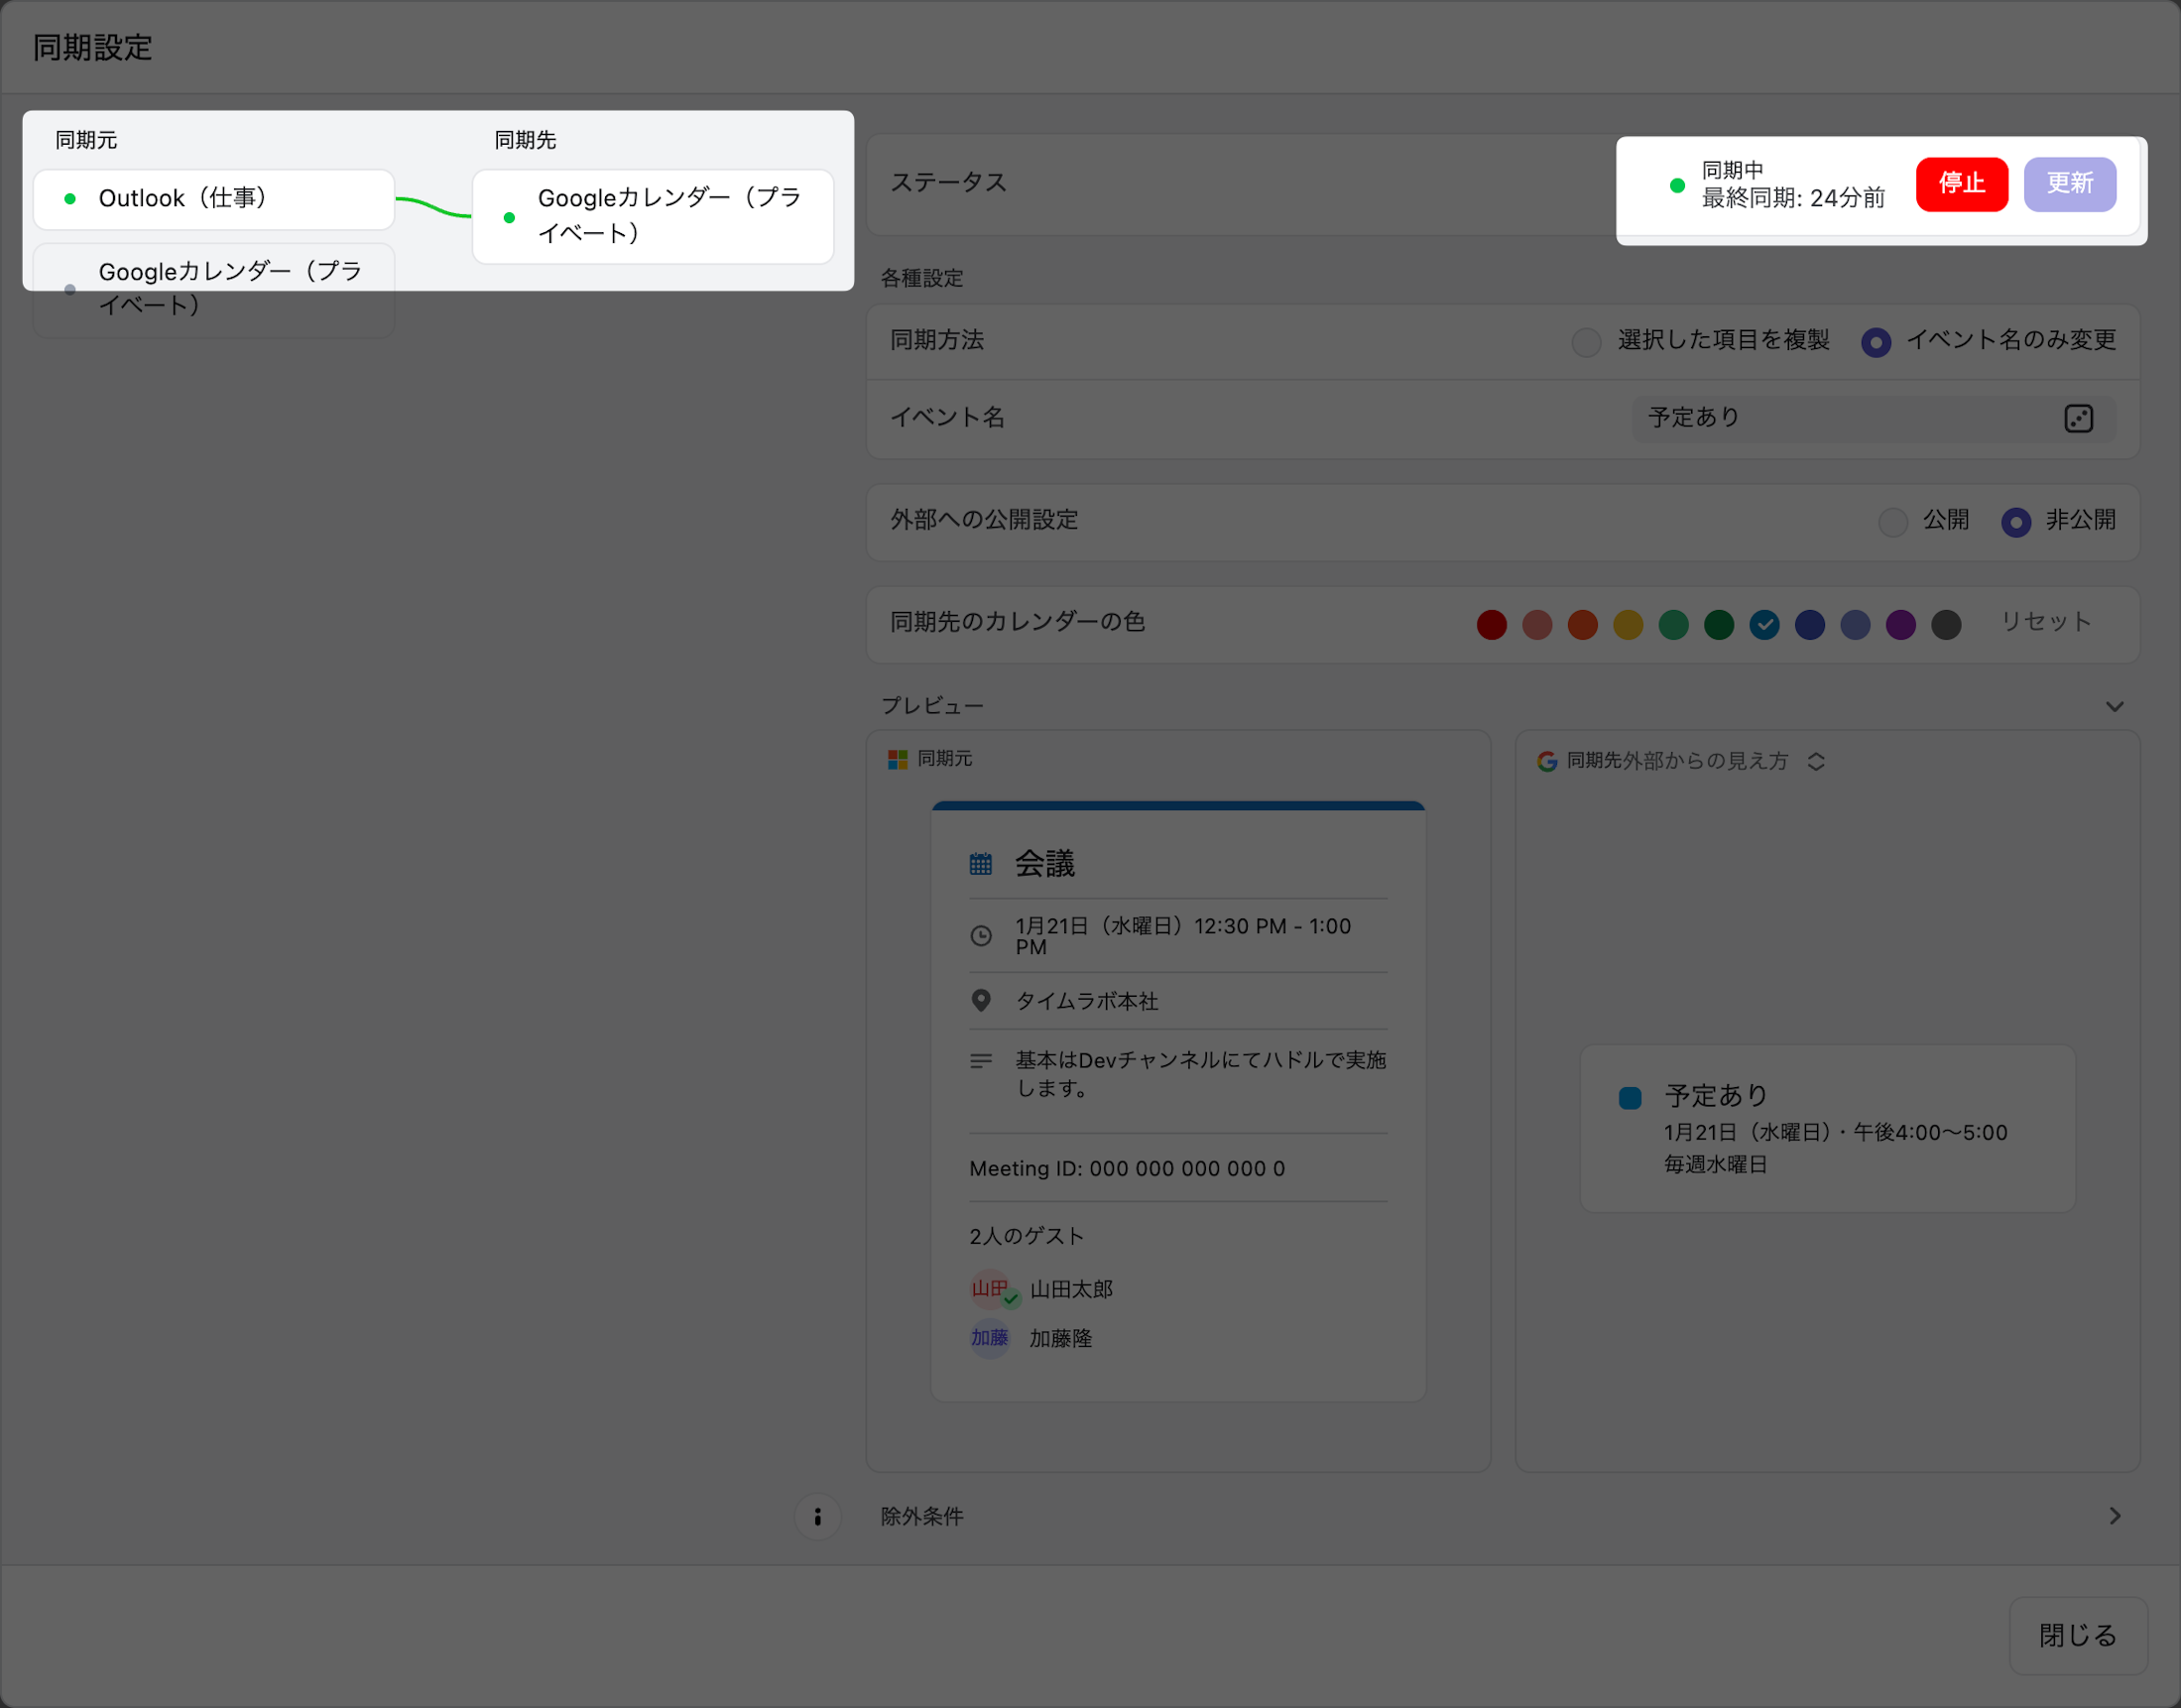Pick the dark red calendar color
Screen dimensions: 2181x1708
point(1491,625)
